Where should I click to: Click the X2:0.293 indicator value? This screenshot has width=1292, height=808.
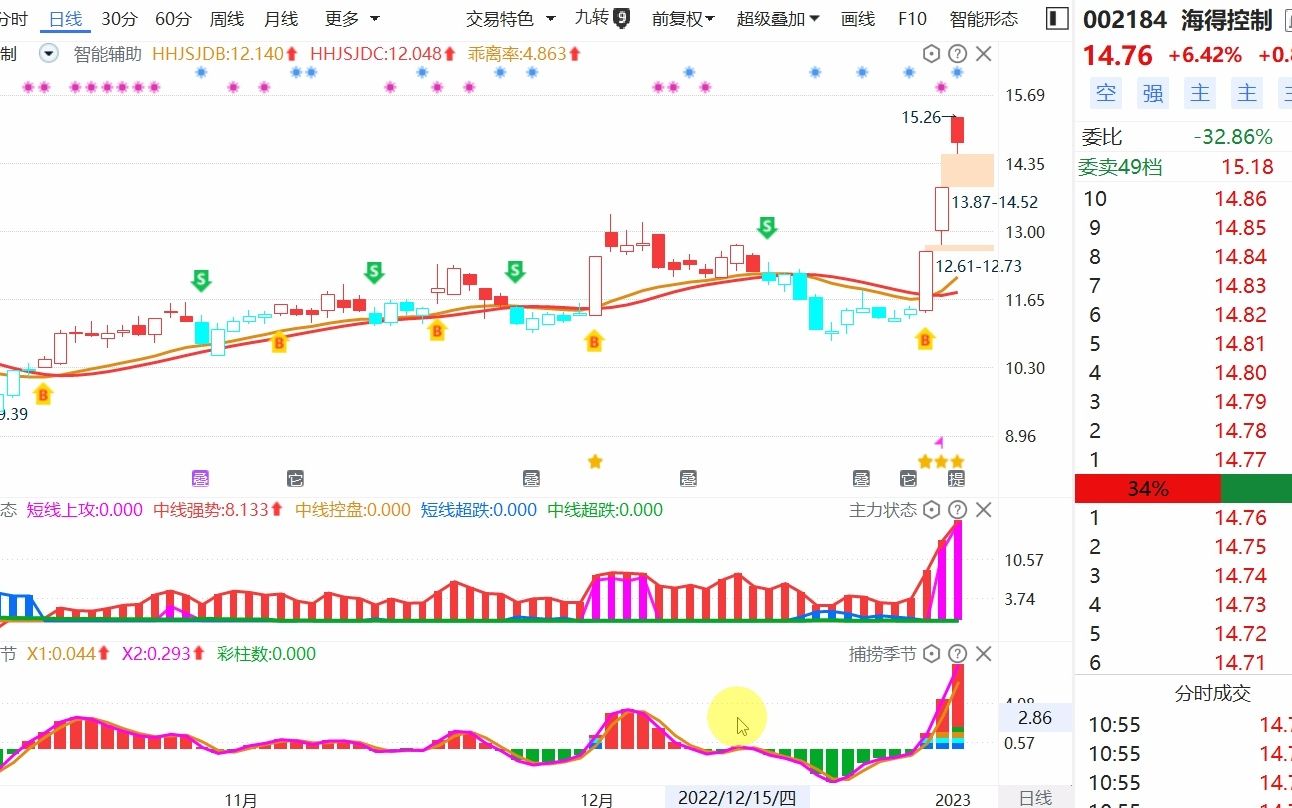pyautogui.click(x=164, y=654)
